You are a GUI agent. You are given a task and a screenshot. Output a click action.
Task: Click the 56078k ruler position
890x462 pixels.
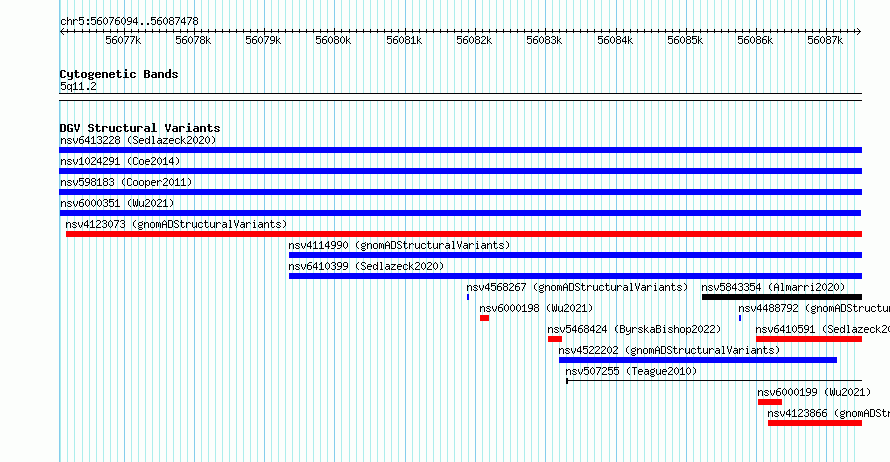click(x=193, y=40)
